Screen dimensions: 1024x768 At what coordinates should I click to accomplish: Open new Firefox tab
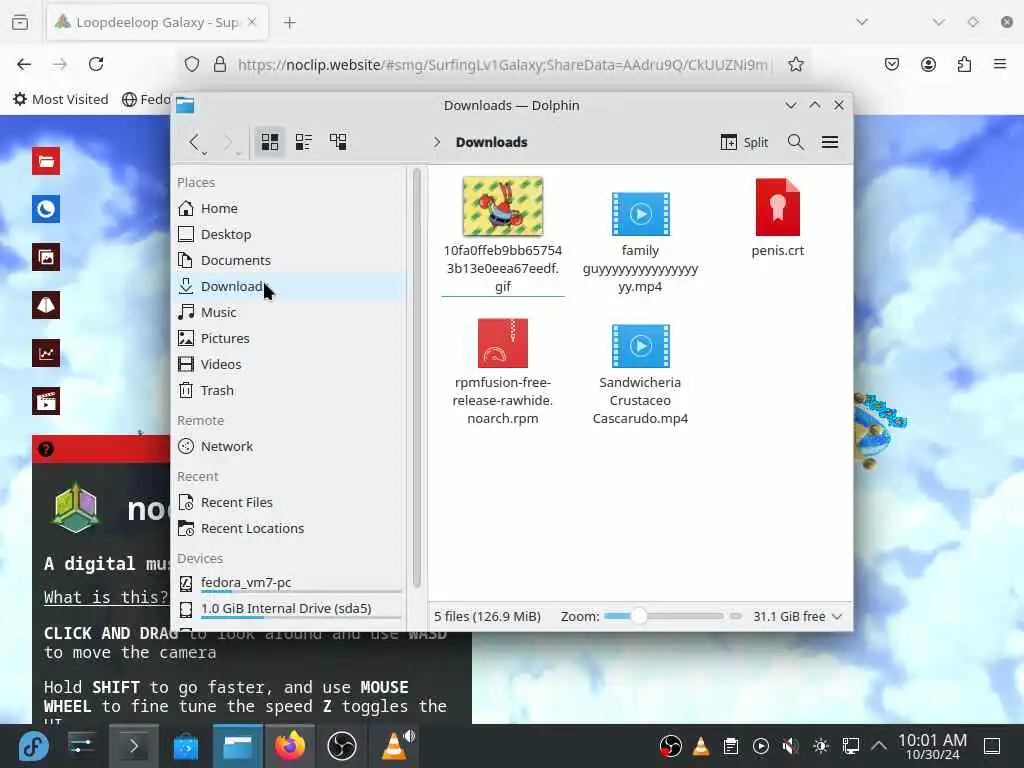289,23
